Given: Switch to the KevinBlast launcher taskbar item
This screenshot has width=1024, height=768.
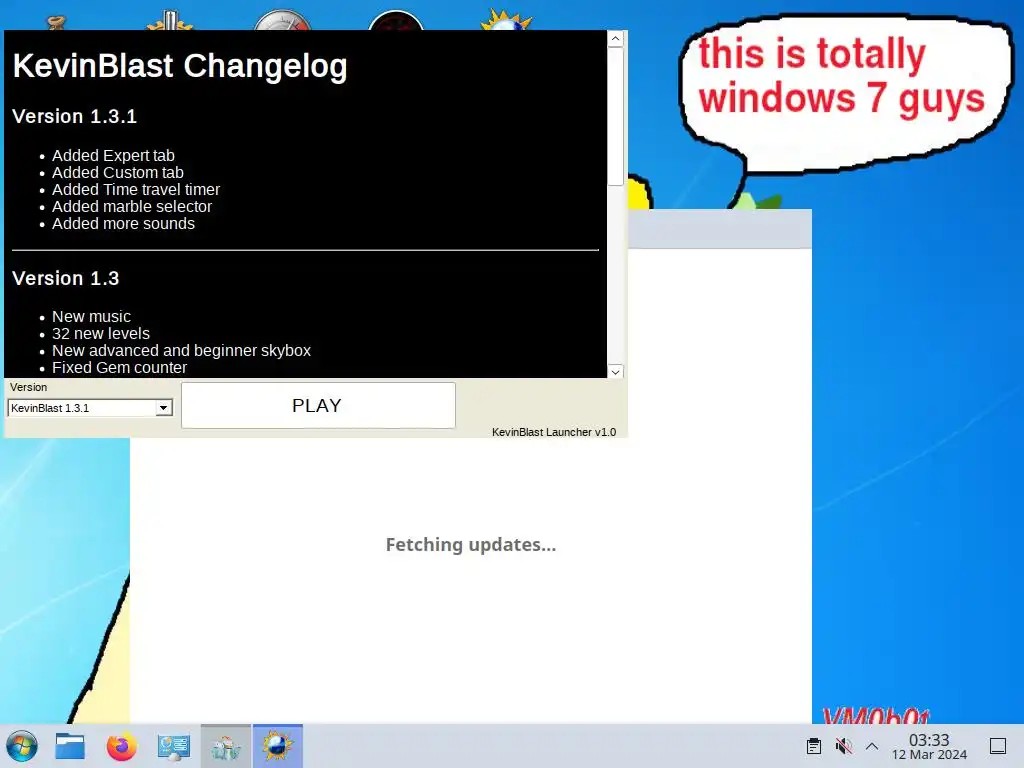Looking at the screenshot, I should click(x=278, y=746).
